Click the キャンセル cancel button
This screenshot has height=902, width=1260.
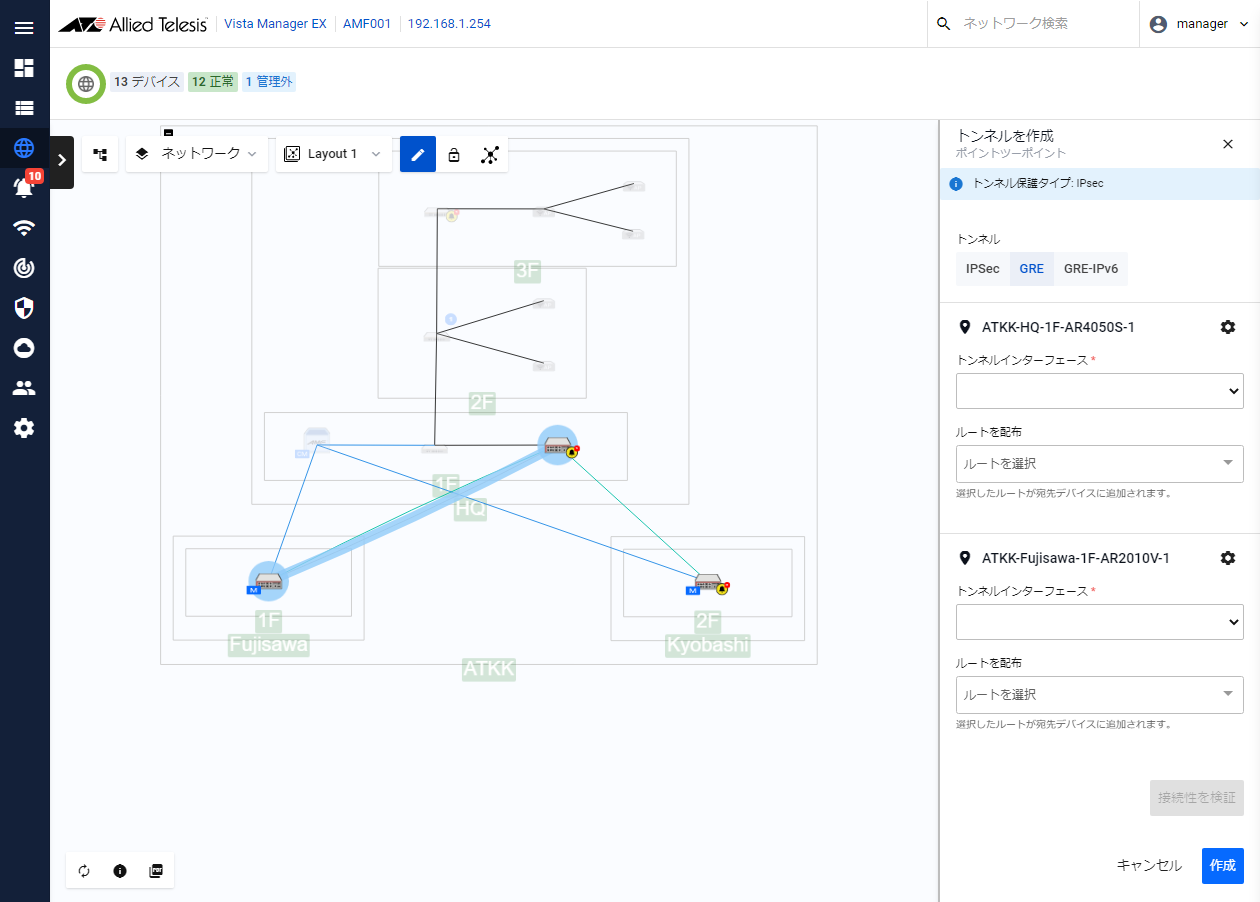click(x=1149, y=866)
